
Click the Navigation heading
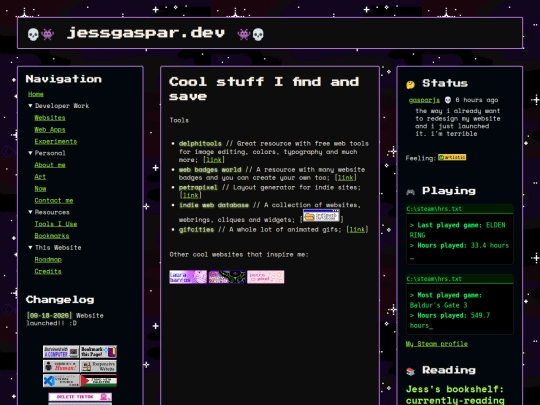point(64,79)
